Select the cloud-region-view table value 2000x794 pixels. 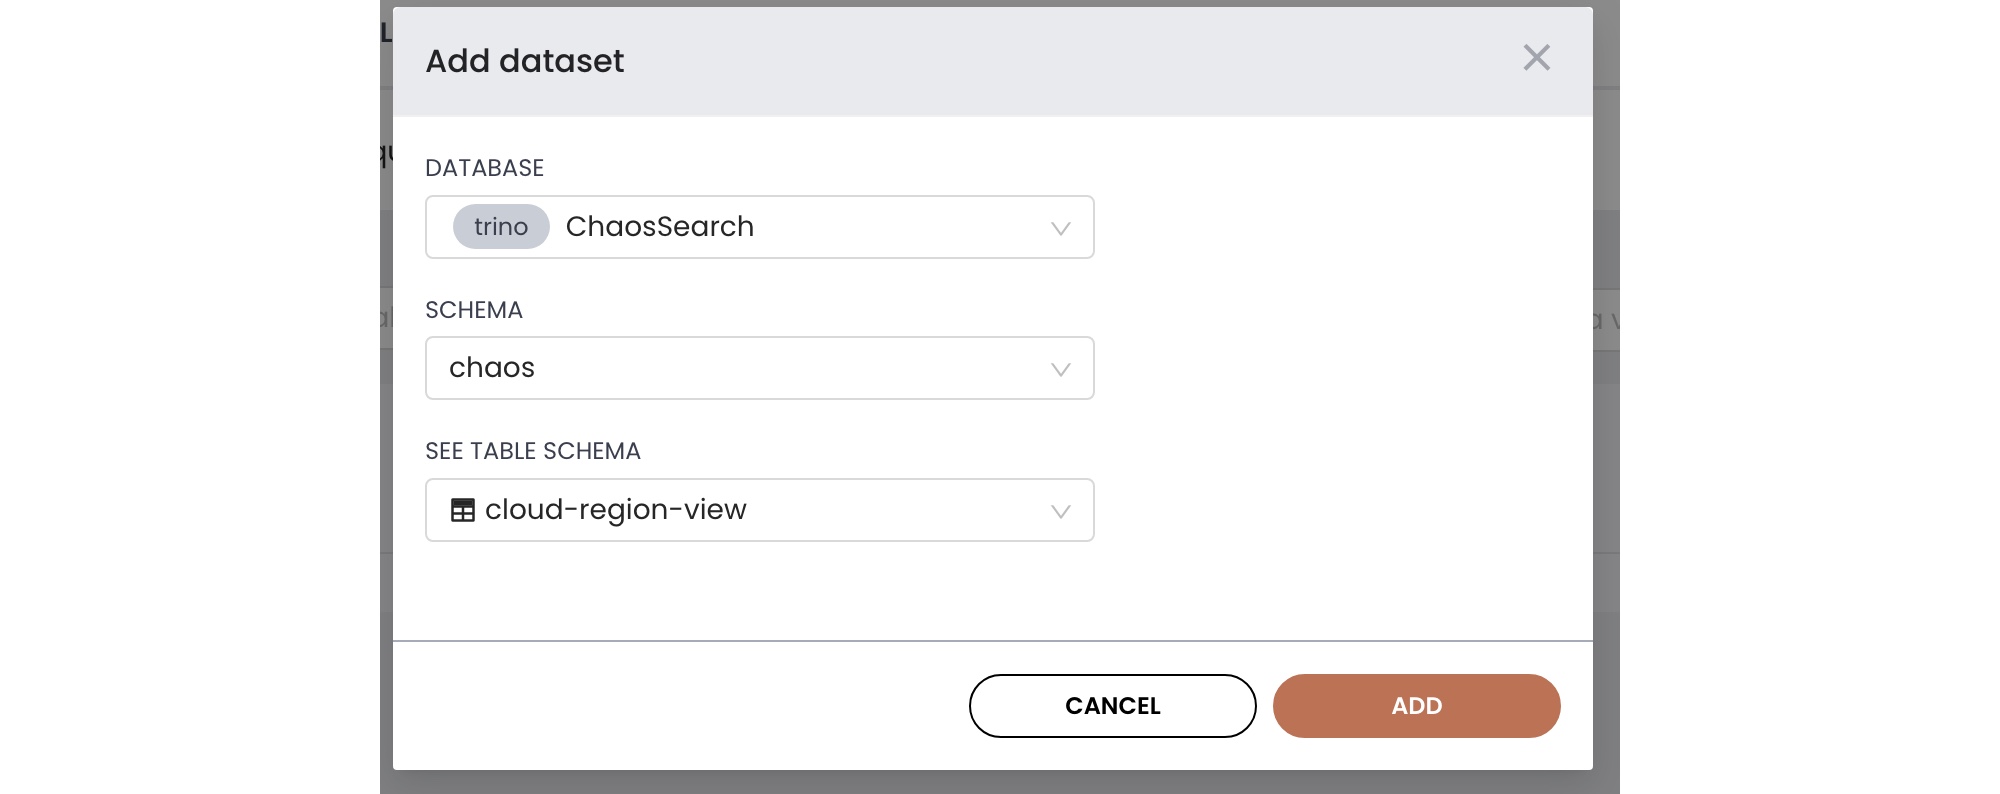click(615, 510)
